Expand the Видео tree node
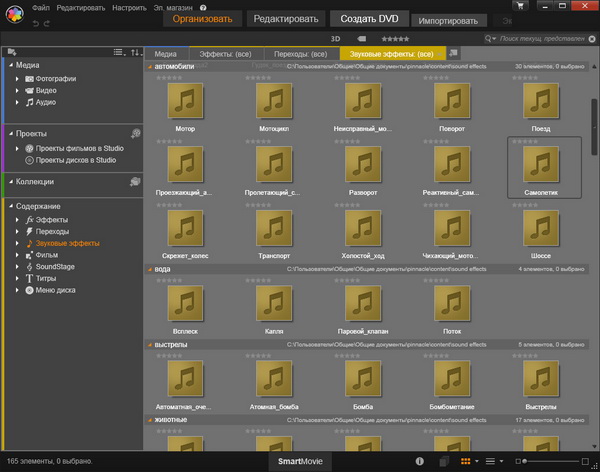Screen dimensions: 600x472 [x=18, y=90]
